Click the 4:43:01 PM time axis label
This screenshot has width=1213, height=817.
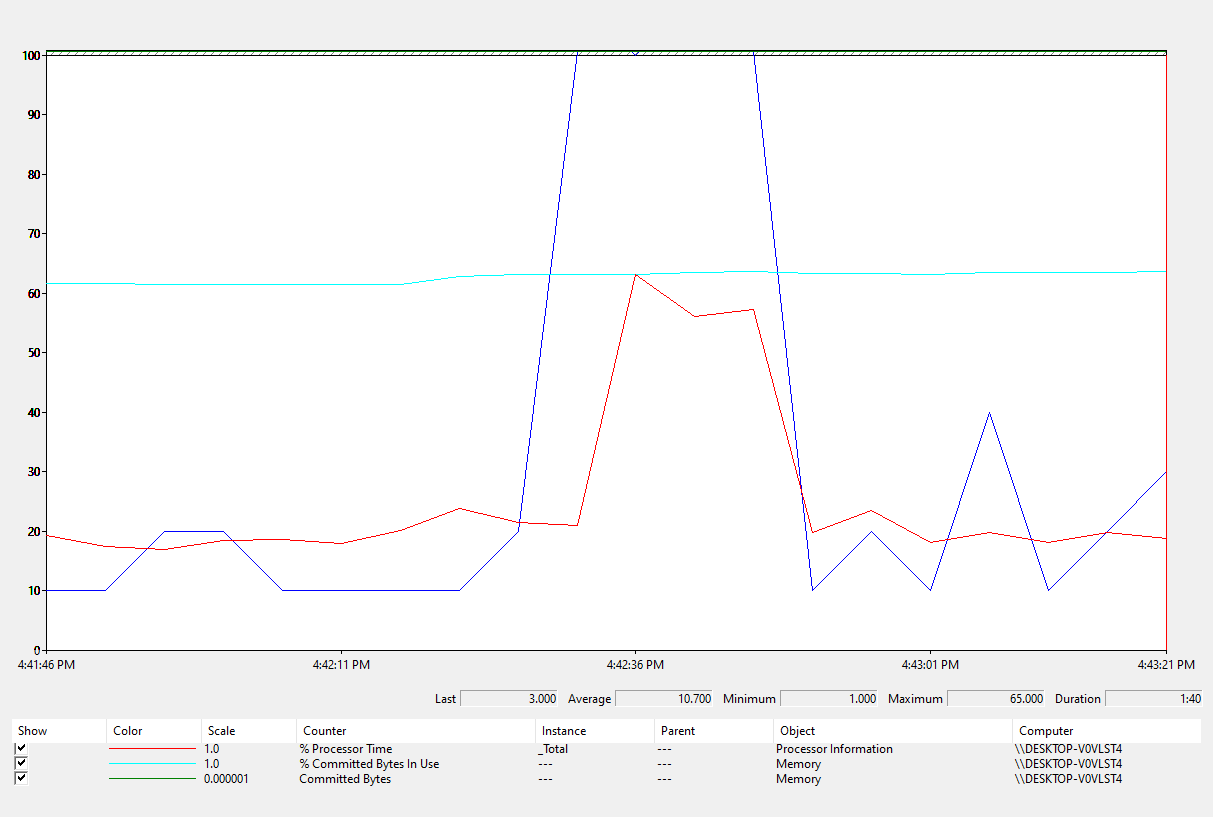(x=930, y=664)
